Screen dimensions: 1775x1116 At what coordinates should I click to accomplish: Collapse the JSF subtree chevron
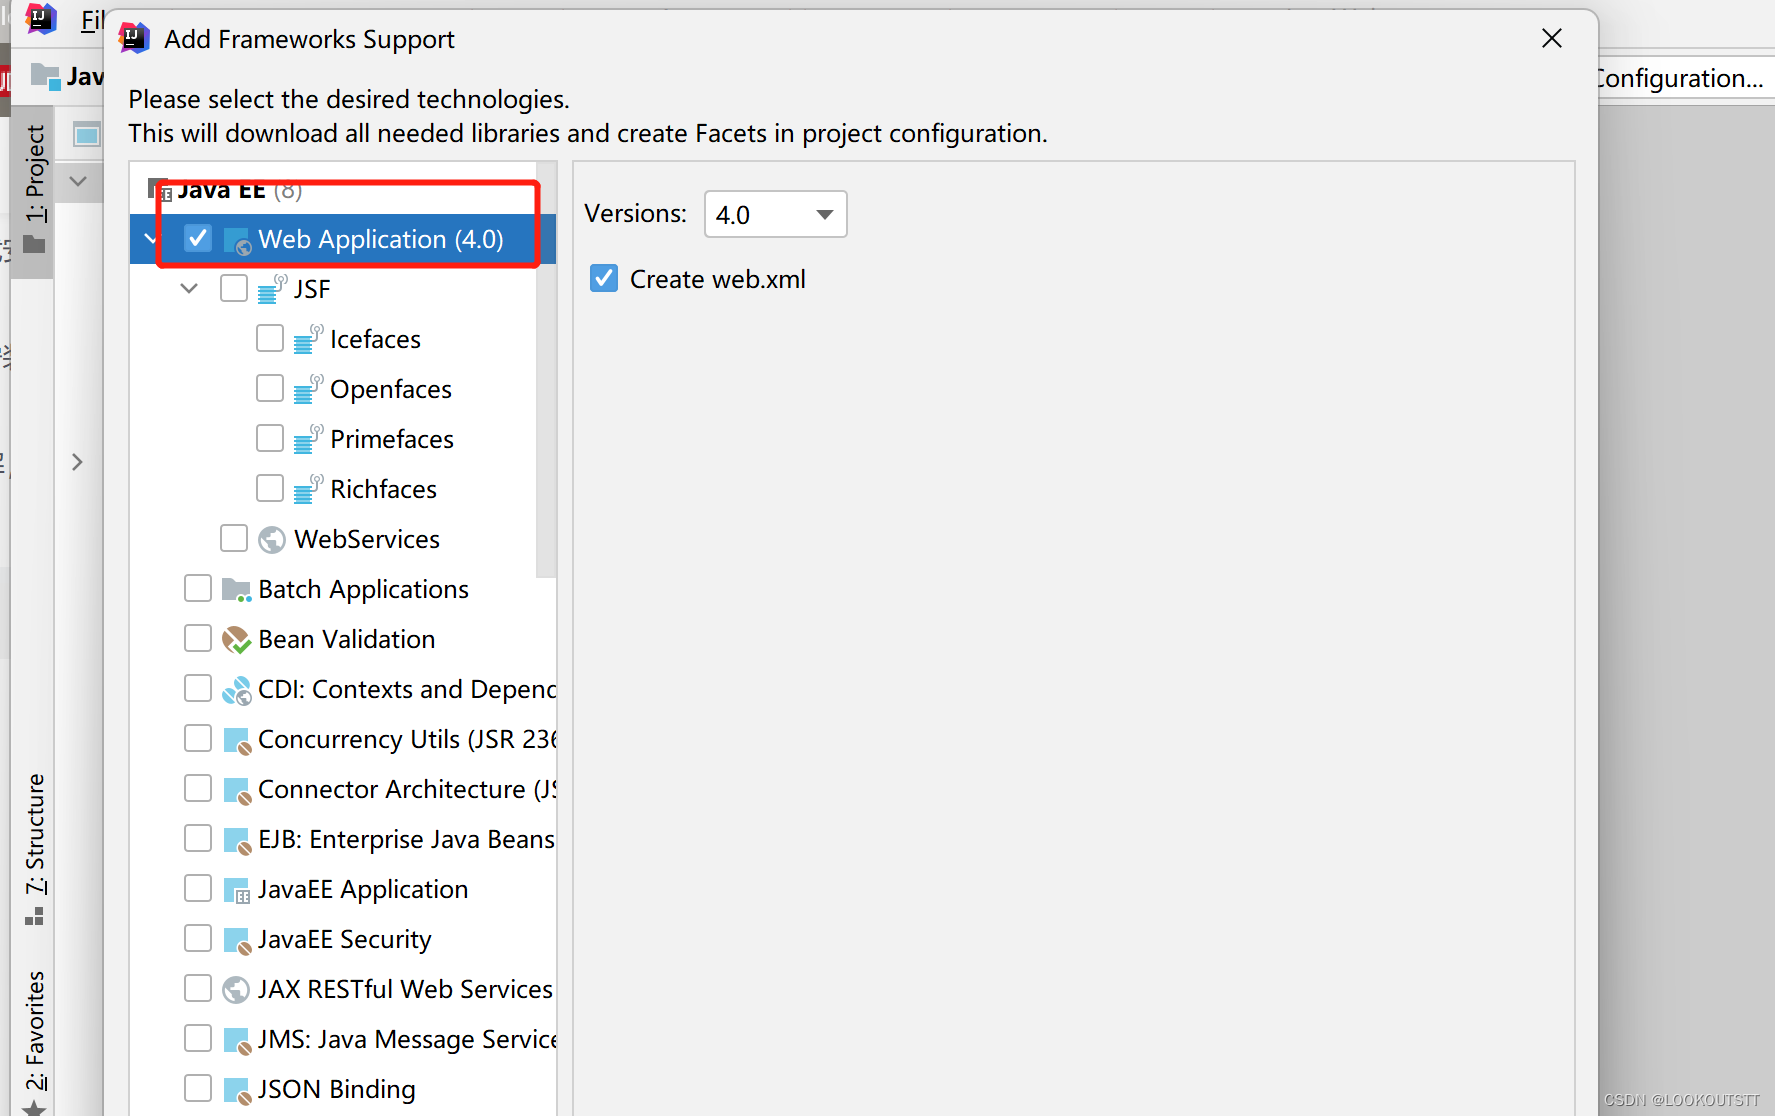[189, 288]
